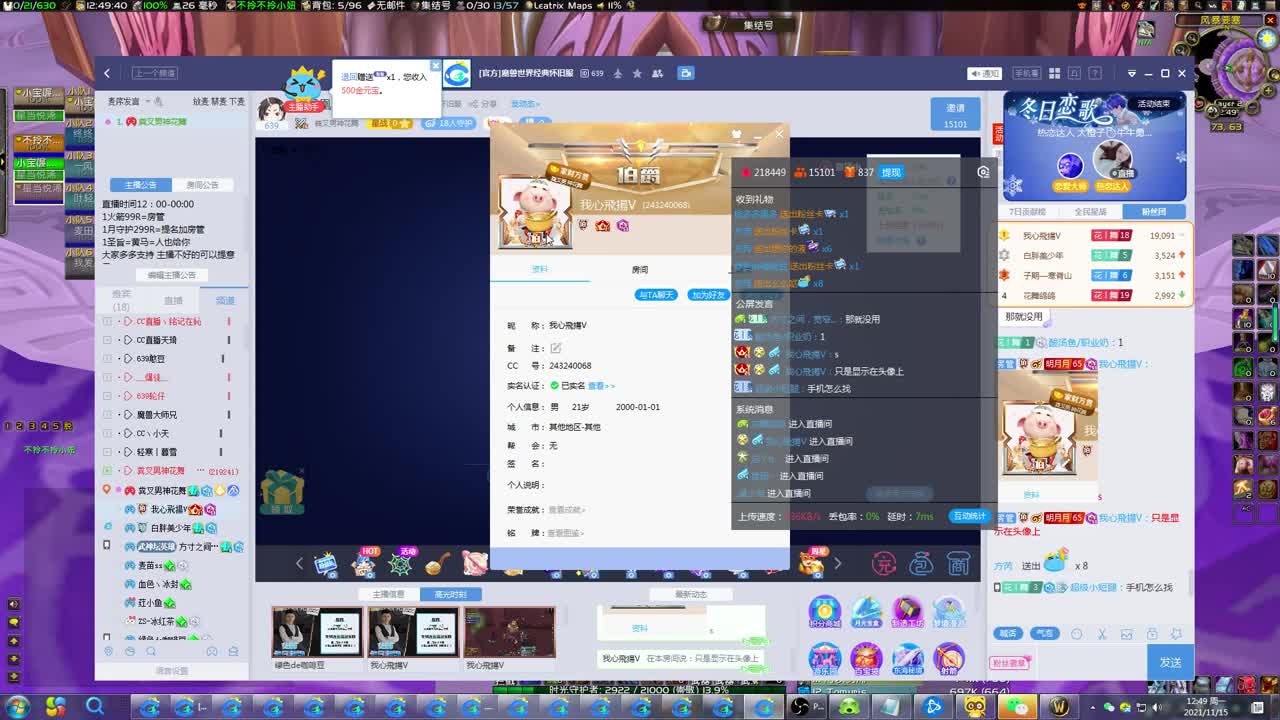Image resolution: width=1280 pixels, height=720 pixels.
Task: Select user 白胖美少年 in the channel list
Action: pos(170,528)
